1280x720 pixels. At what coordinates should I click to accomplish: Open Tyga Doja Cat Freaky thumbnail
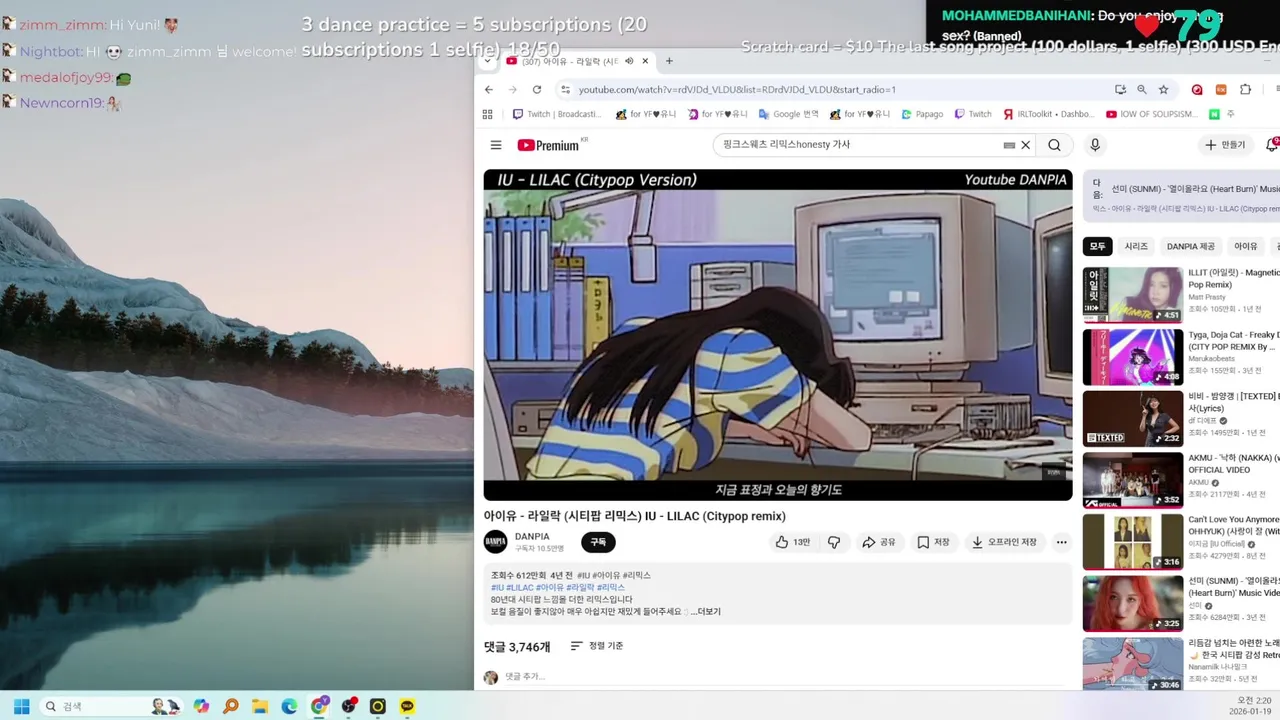click(1133, 357)
